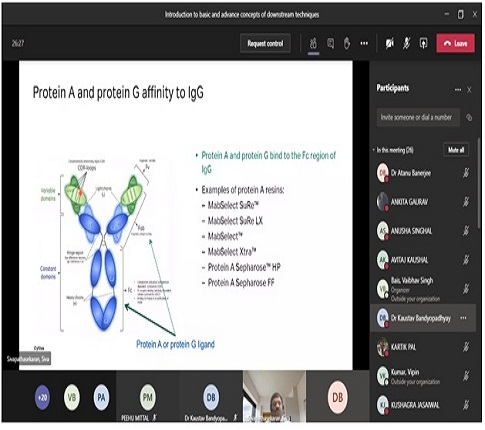This screenshot has height=430, width=485.
Task: Click the share content icon
Action: tap(423, 44)
